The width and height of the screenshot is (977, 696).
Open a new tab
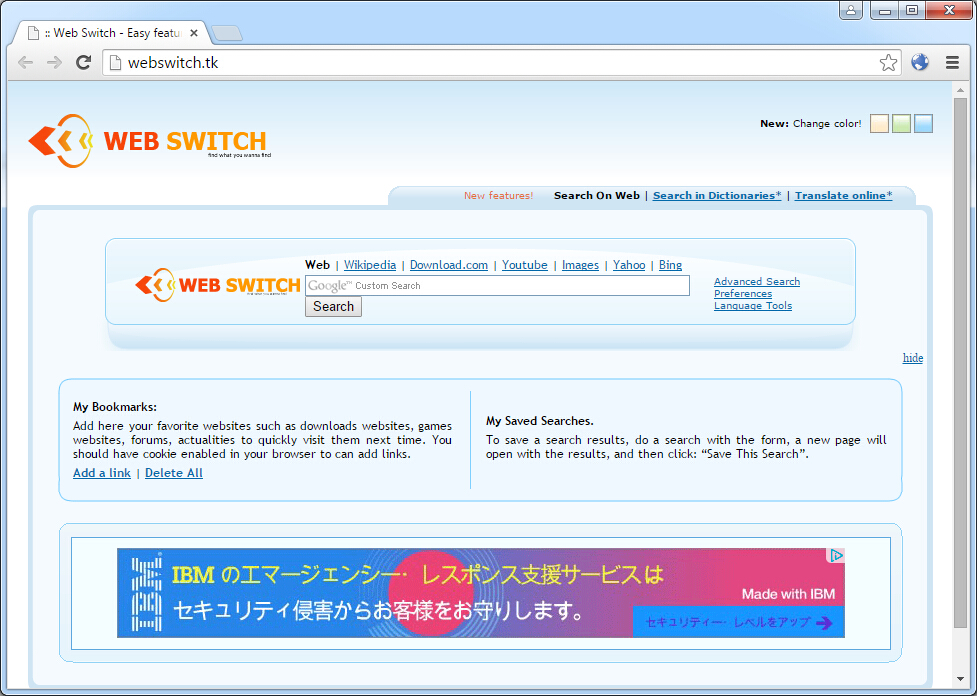click(x=227, y=34)
